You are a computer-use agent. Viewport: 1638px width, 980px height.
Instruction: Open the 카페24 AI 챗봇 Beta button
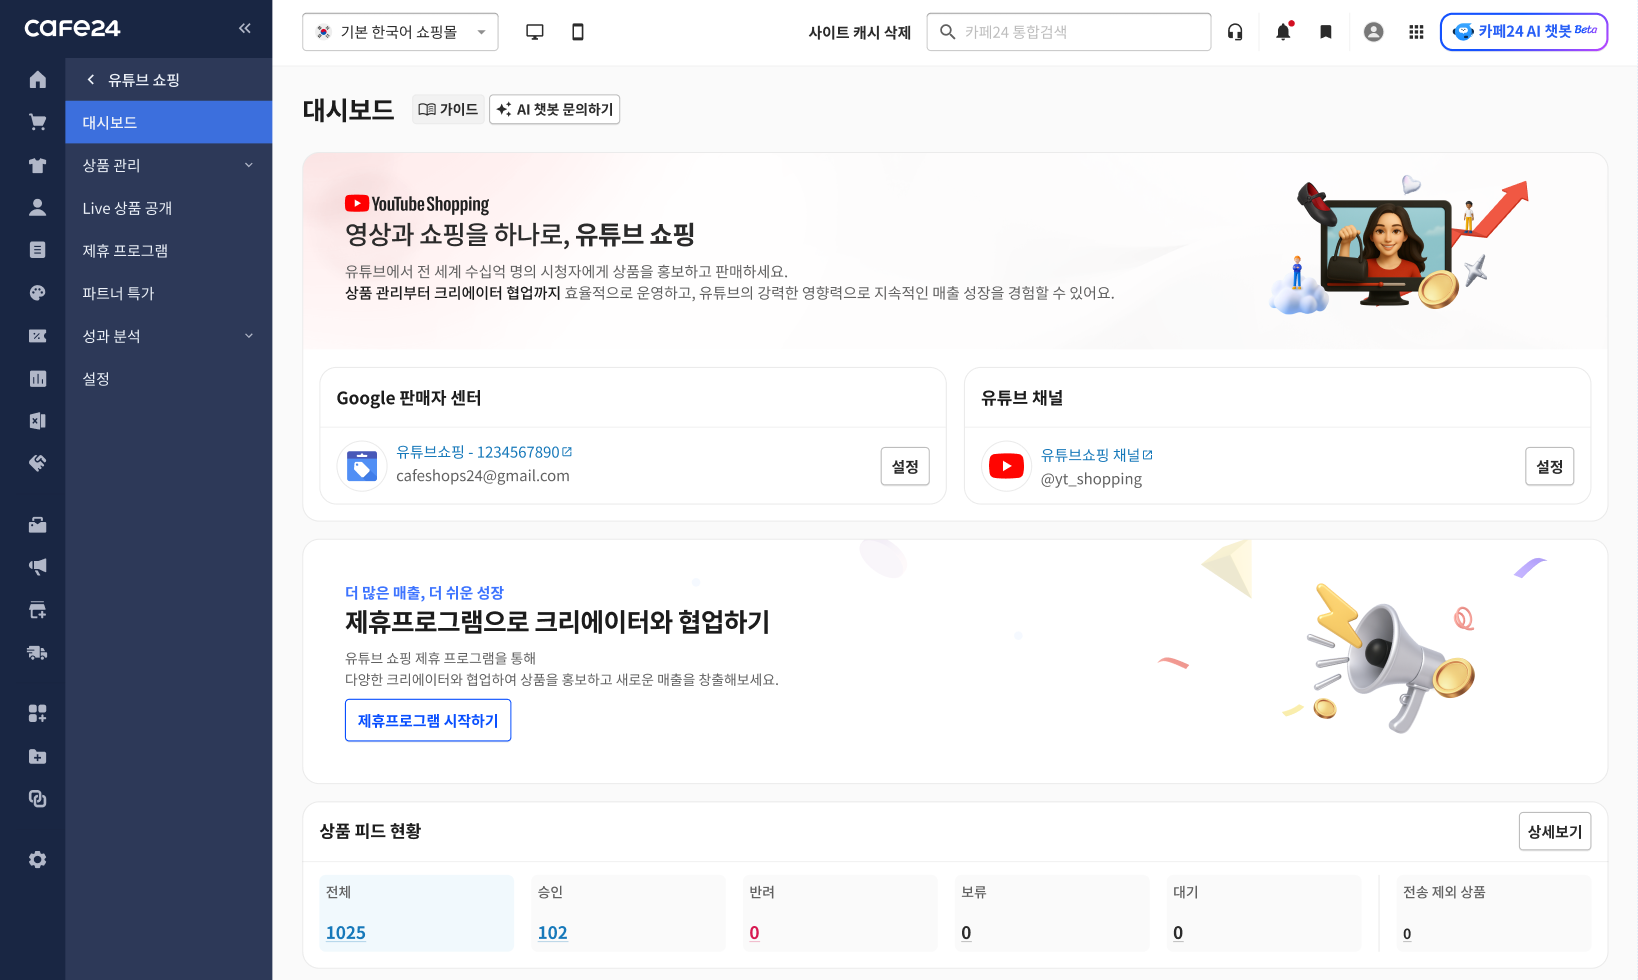pos(1524,32)
